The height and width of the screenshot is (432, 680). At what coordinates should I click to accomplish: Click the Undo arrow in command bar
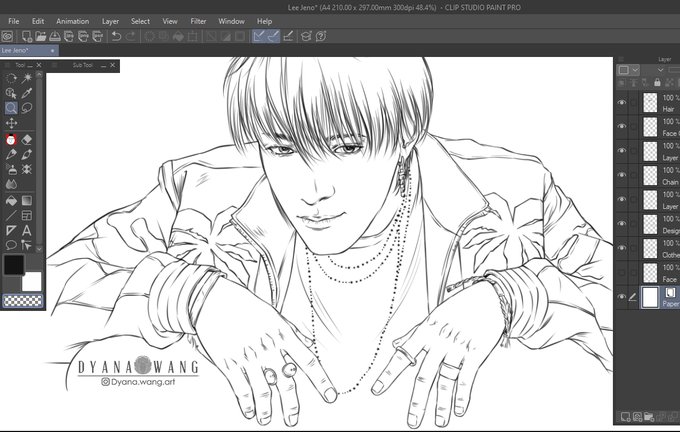pos(116,36)
